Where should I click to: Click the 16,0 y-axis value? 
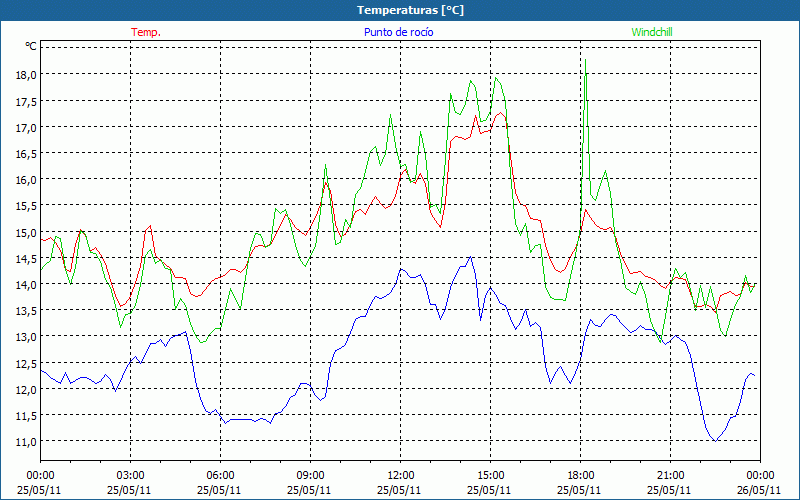pos(27,180)
